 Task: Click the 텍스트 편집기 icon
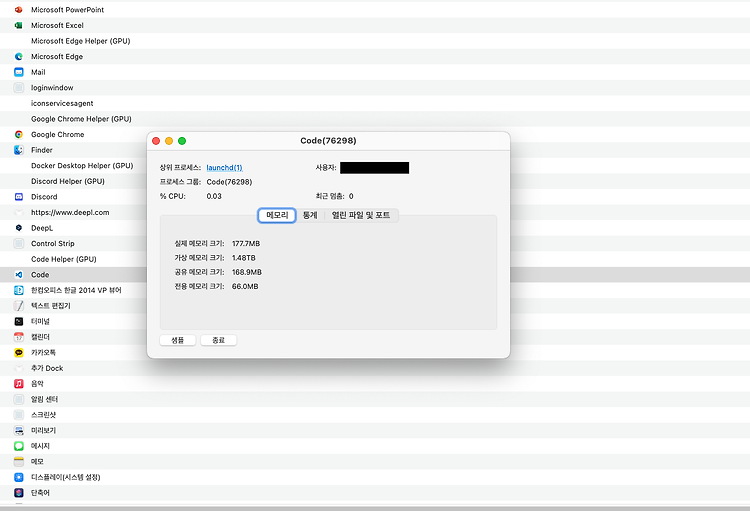[19, 306]
